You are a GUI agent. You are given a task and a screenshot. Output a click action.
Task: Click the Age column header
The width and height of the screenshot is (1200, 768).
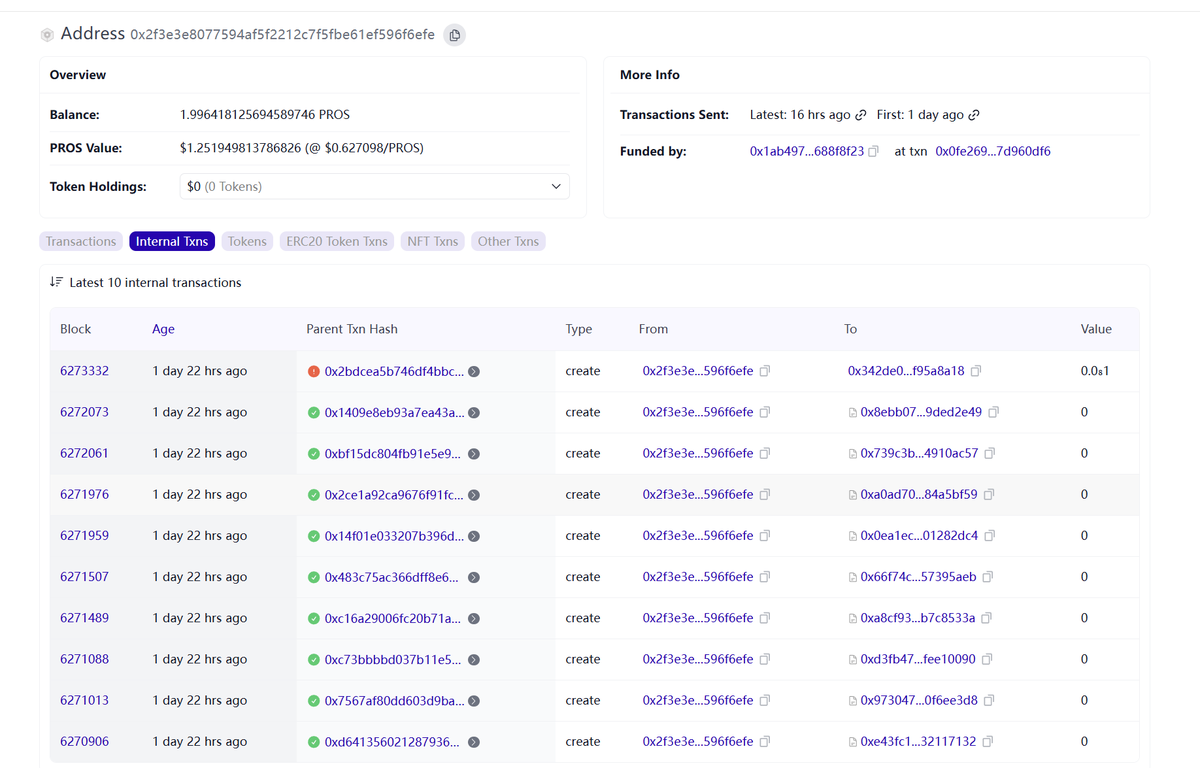coord(163,329)
